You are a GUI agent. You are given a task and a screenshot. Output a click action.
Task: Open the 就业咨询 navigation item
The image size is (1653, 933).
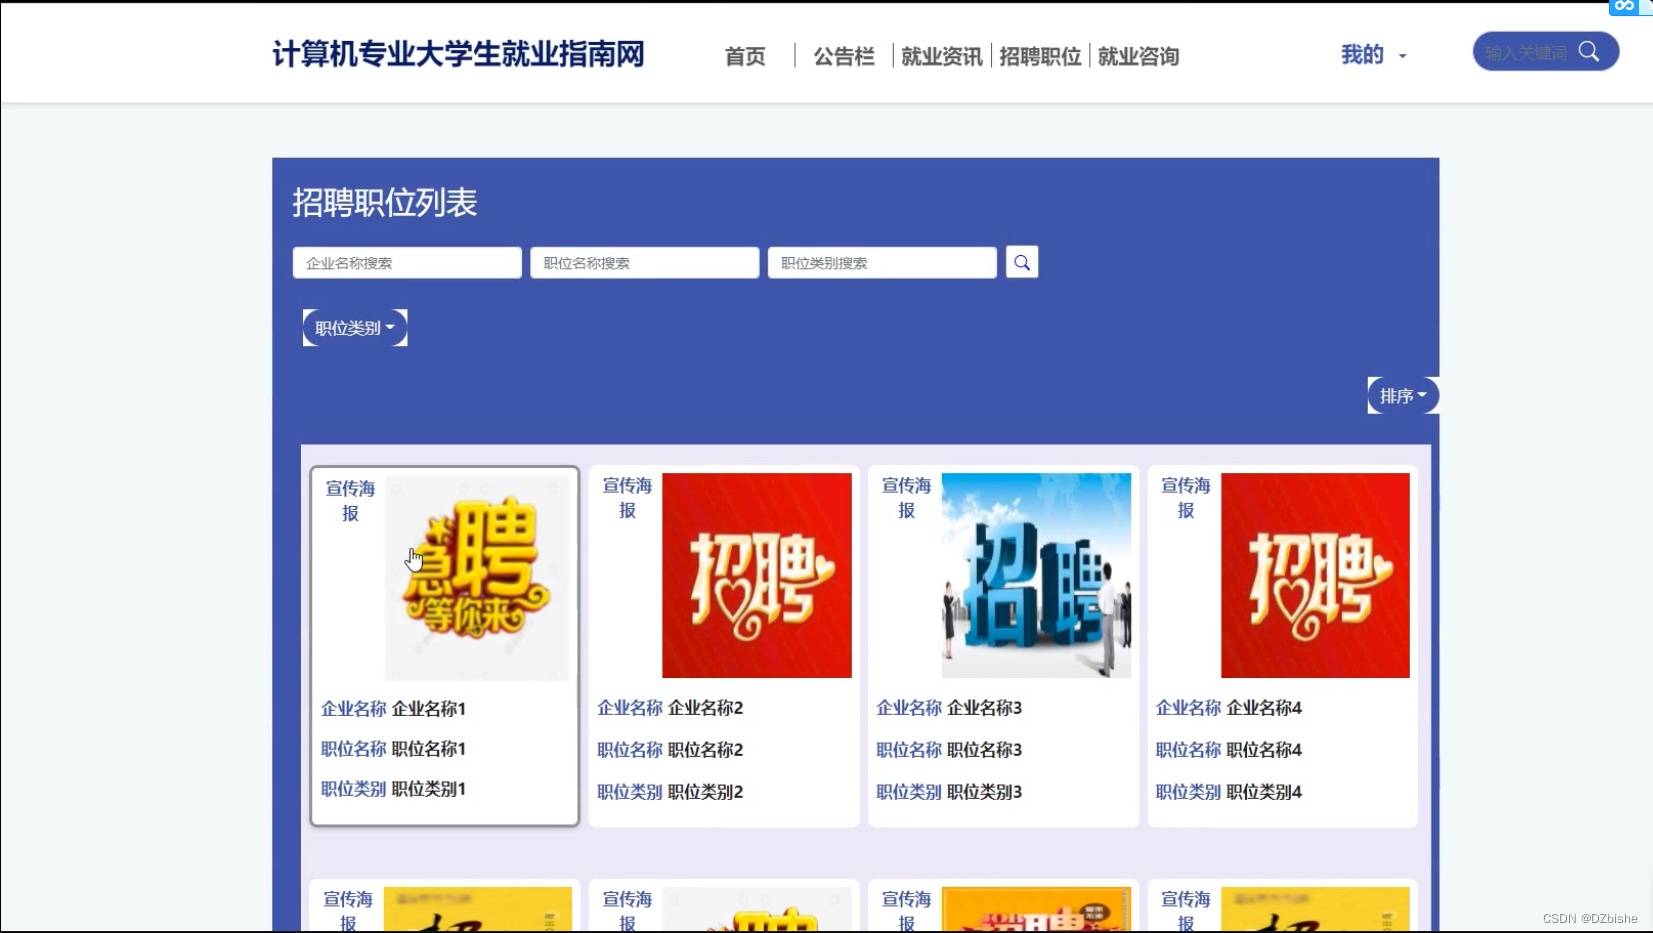click(1138, 56)
